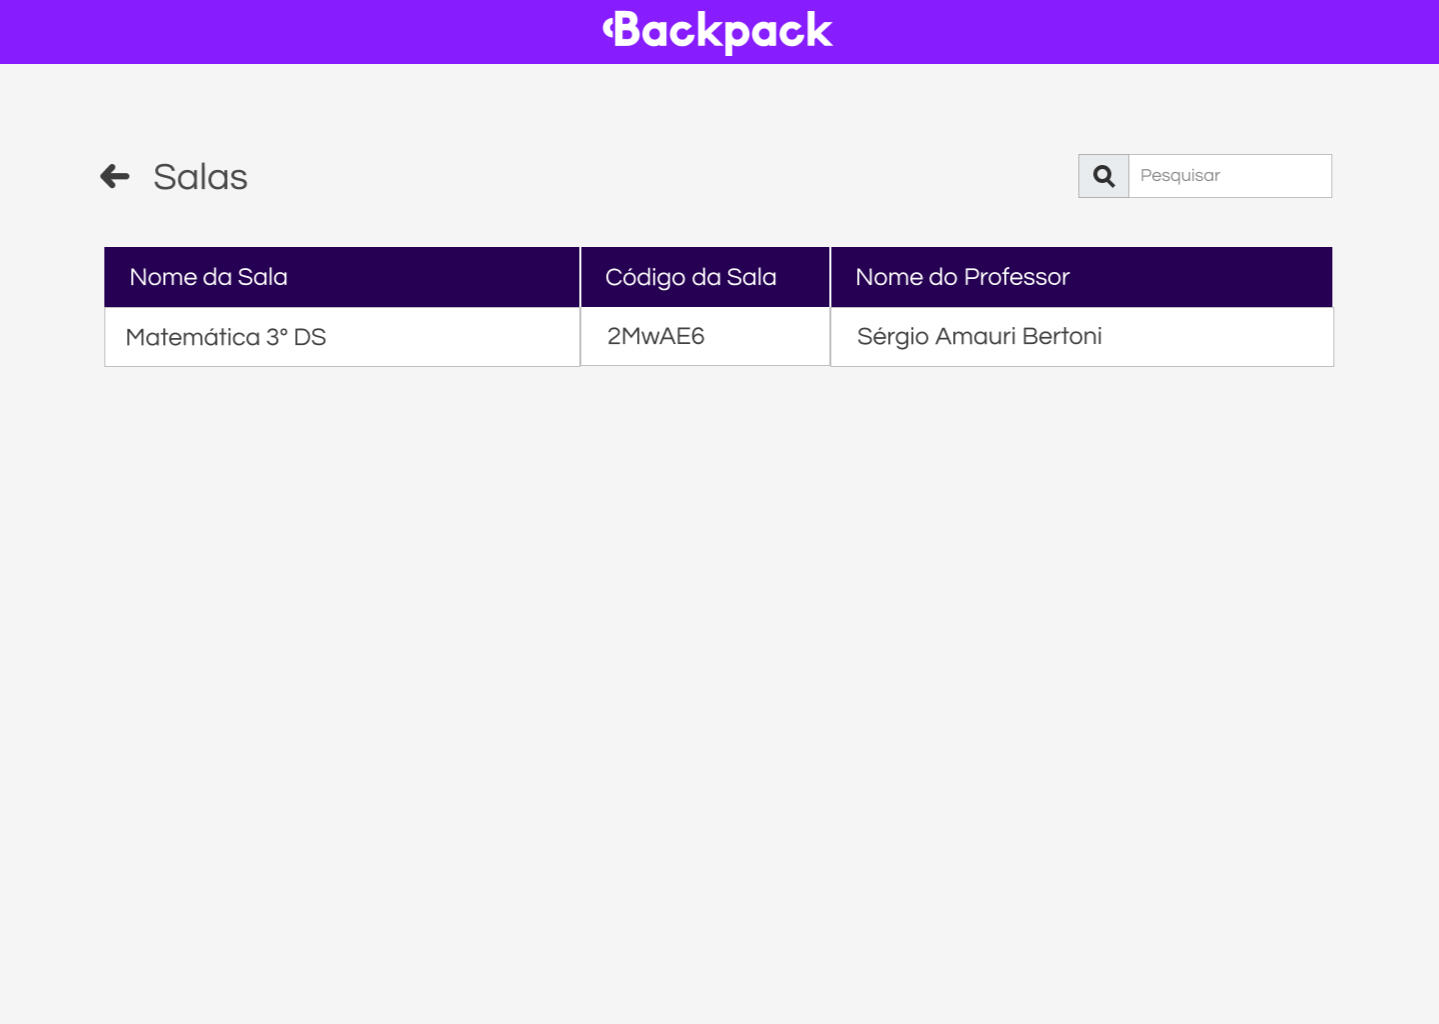Click the small backpack glyph before the letter B
The width and height of the screenshot is (1439, 1024).
tap(607, 28)
